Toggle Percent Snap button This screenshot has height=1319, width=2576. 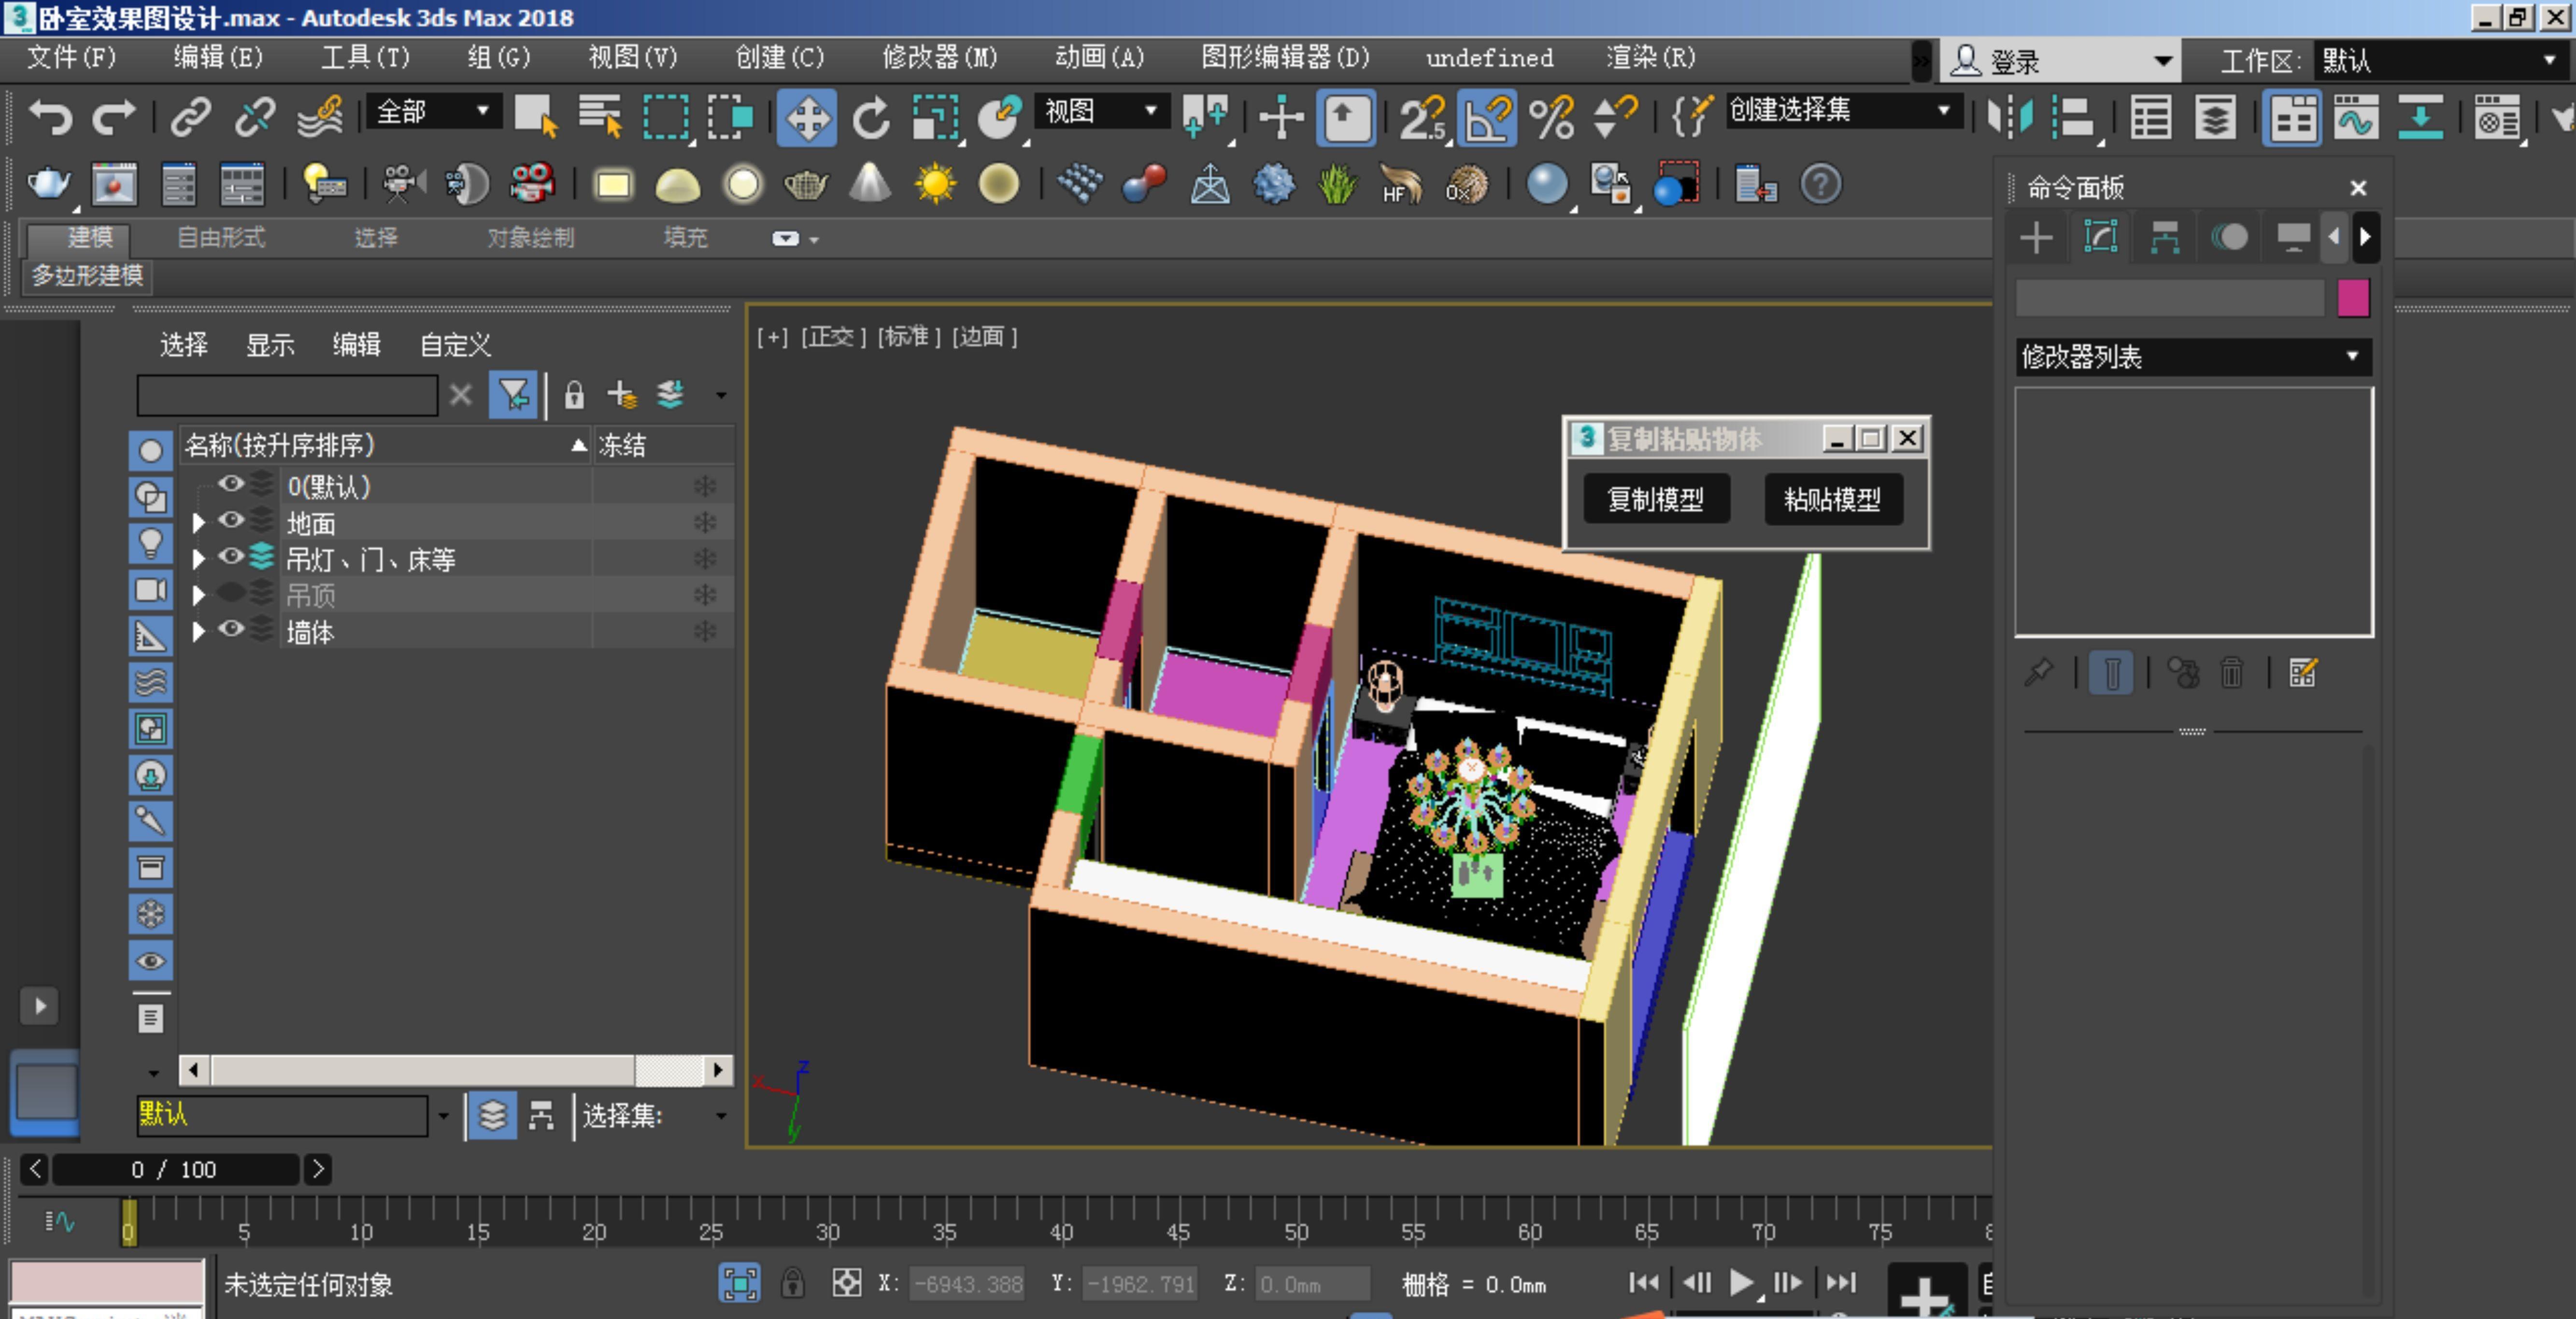coord(1551,118)
